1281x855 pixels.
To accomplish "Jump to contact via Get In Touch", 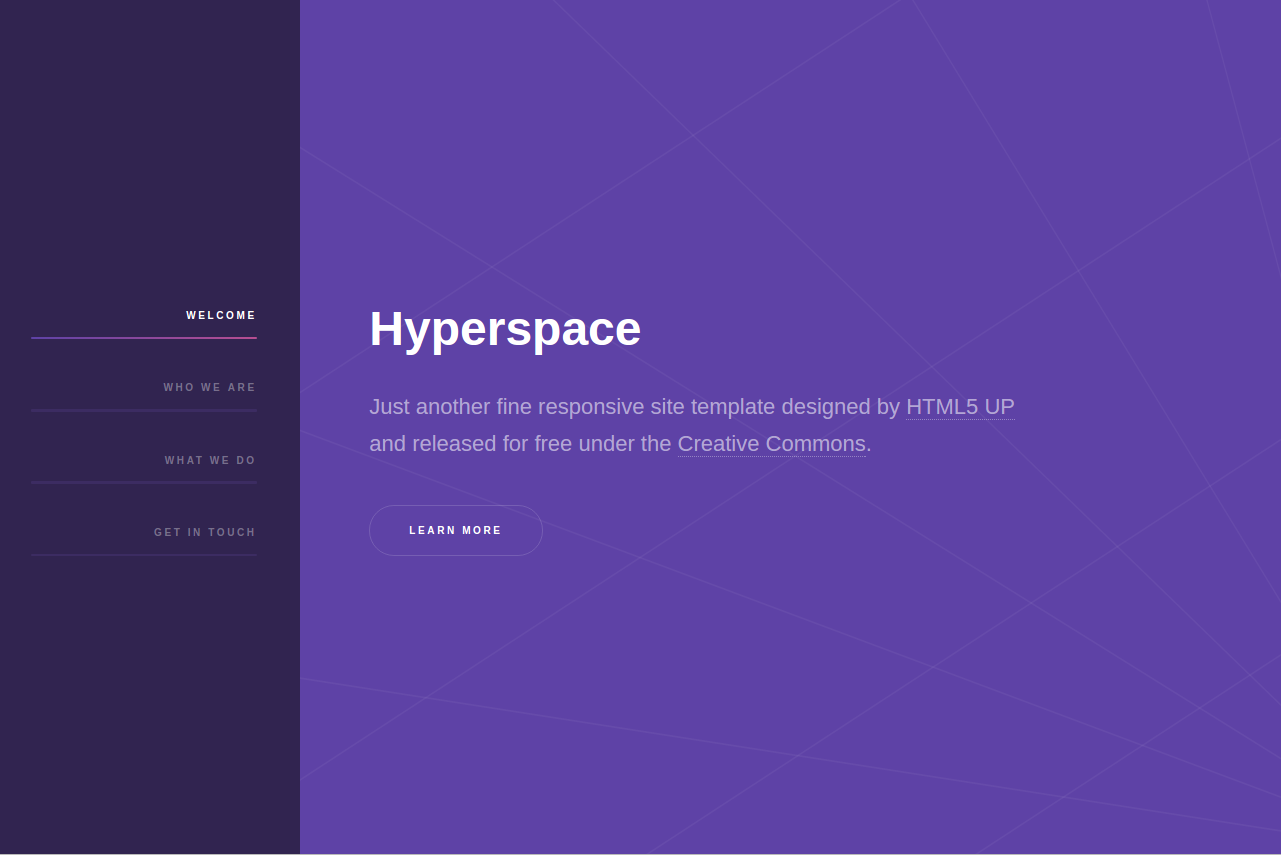I will tap(205, 532).
